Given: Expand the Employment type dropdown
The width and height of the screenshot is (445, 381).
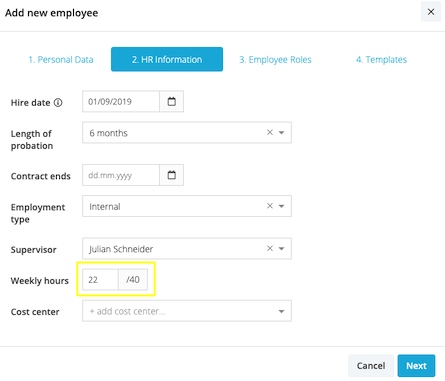Looking at the screenshot, I should (281, 206).
